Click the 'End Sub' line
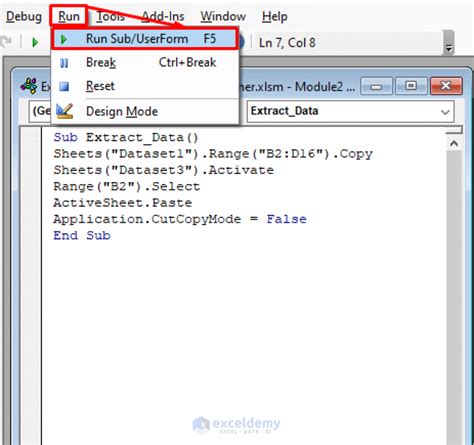474x445 pixels. tap(82, 236)
